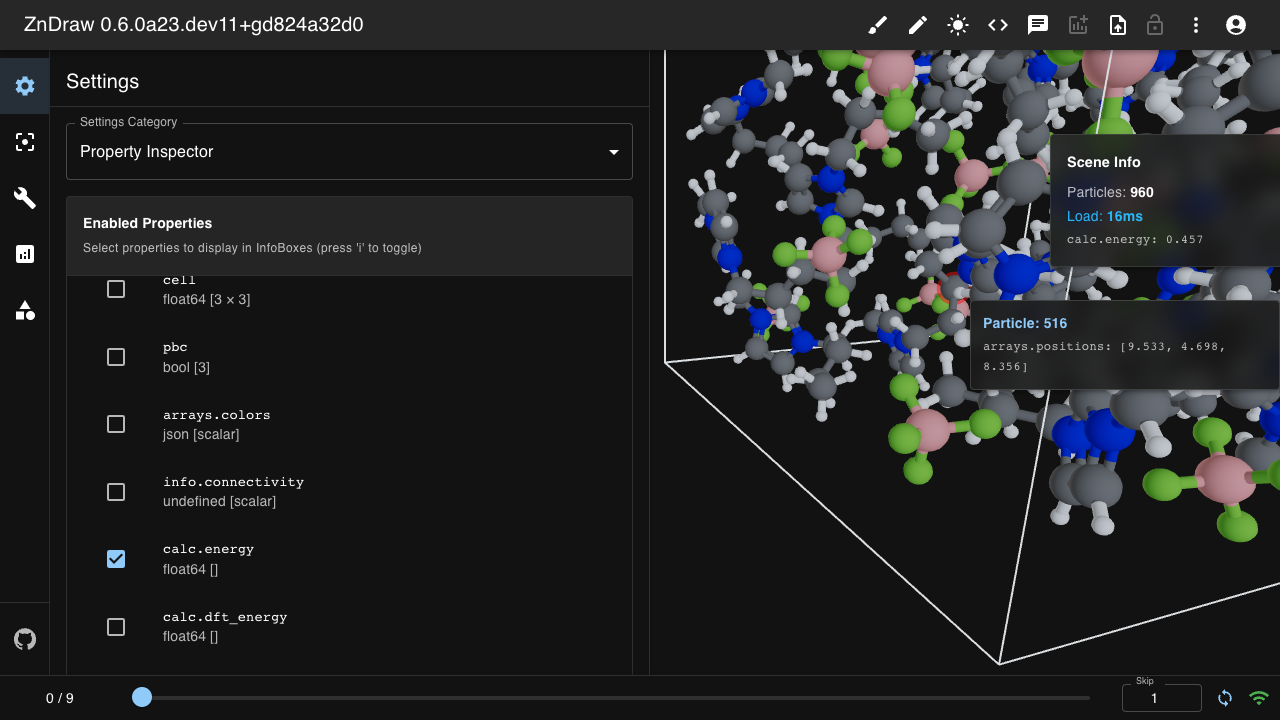Select the brush drawing tool
Image resolution: width=1280 pixels, height=720 pixels.
coord(878,25)
